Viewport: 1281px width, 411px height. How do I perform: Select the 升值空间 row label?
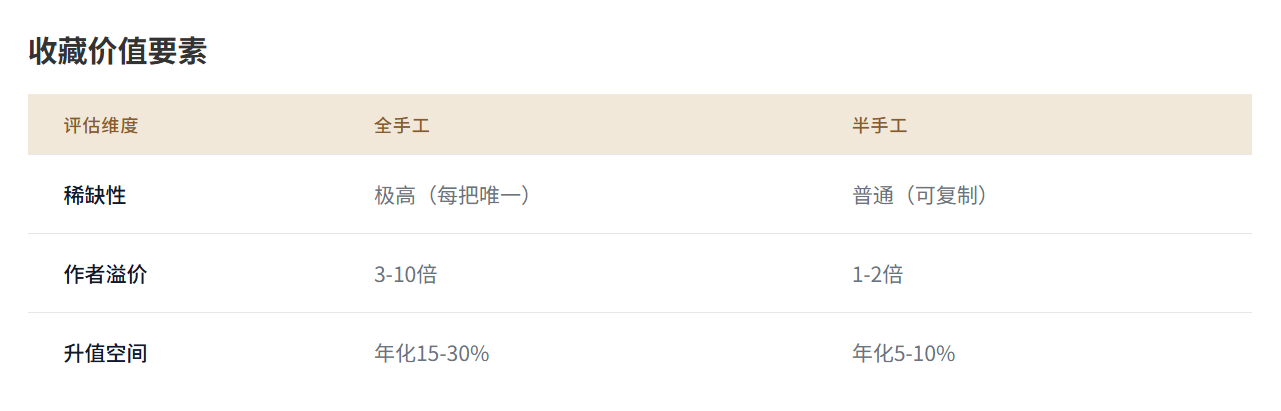click(x=105, y=353)
